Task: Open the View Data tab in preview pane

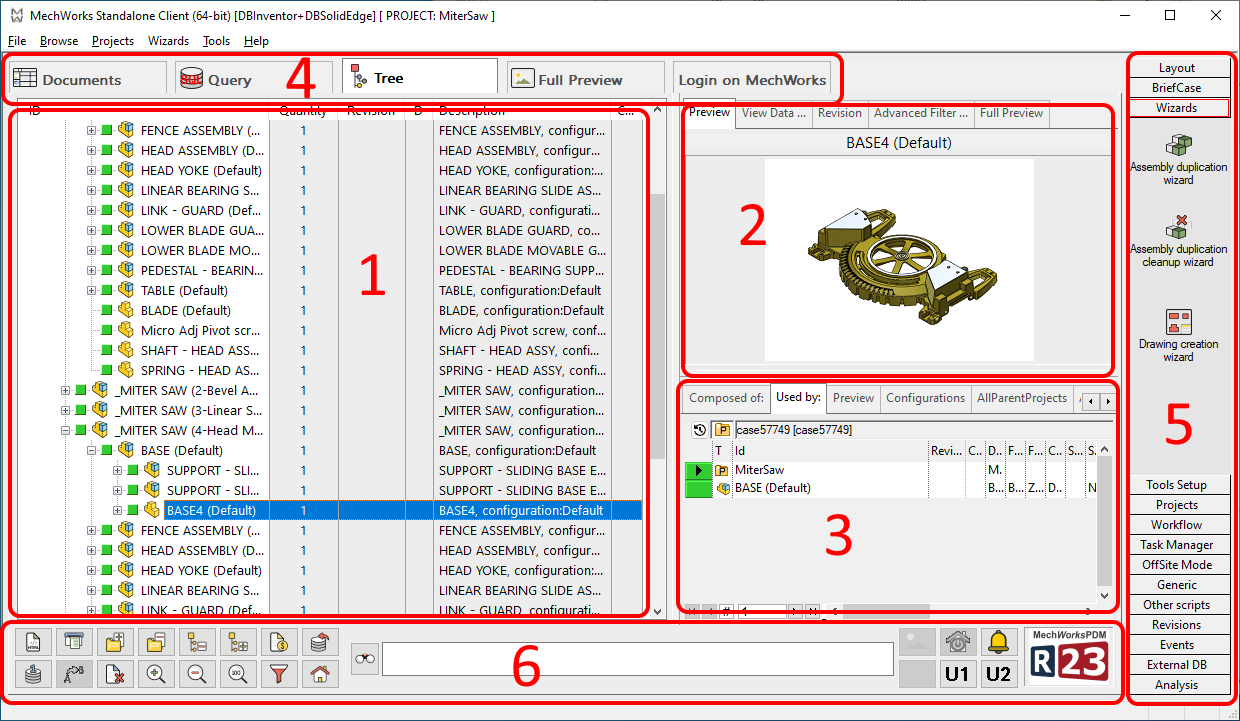Action: click(773, 113)
